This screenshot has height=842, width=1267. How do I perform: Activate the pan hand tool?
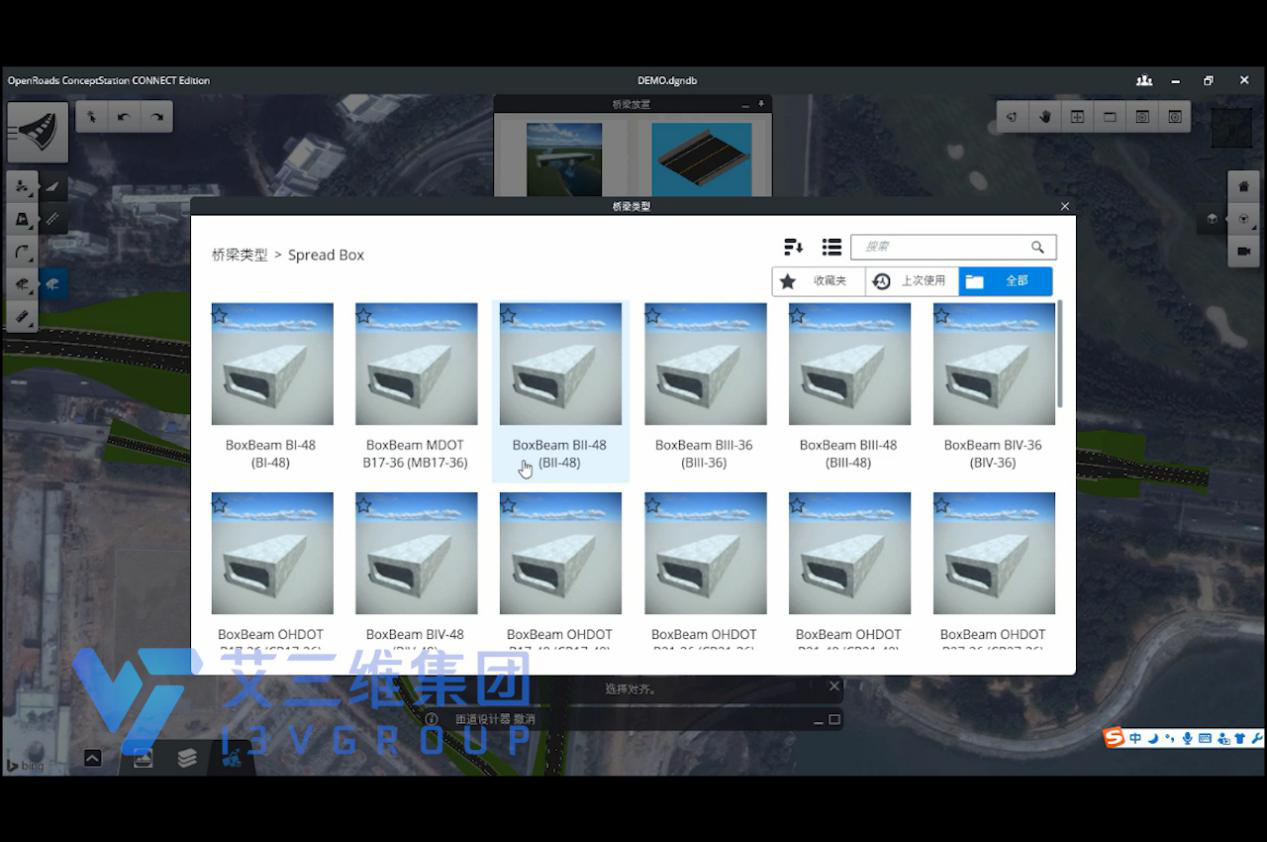[1045, 117]
